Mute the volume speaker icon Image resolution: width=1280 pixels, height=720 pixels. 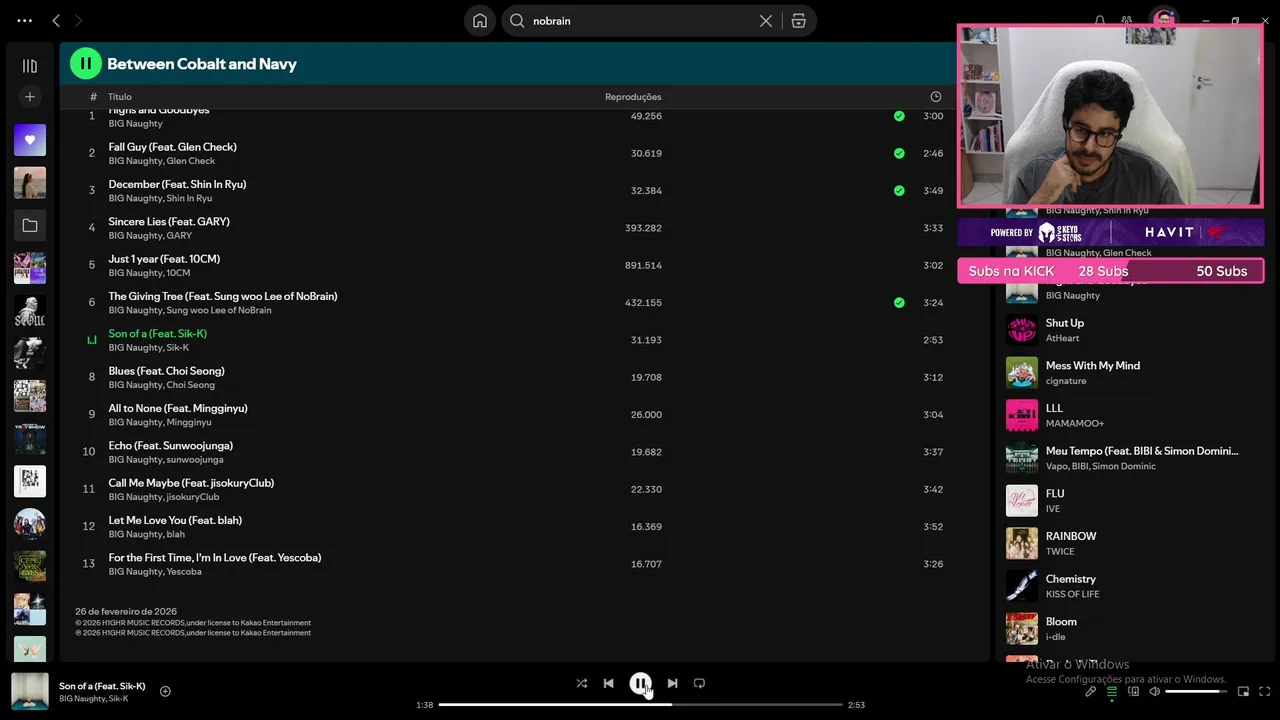pos(1154,691)
